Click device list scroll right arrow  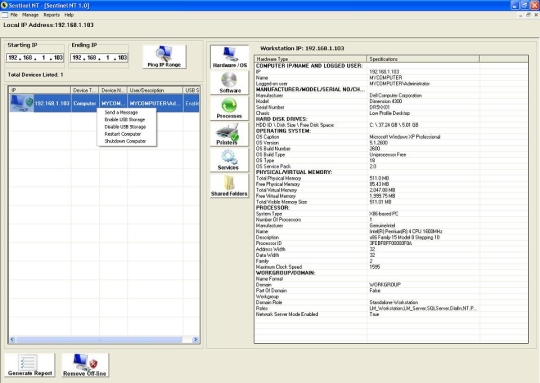(195, 340)
